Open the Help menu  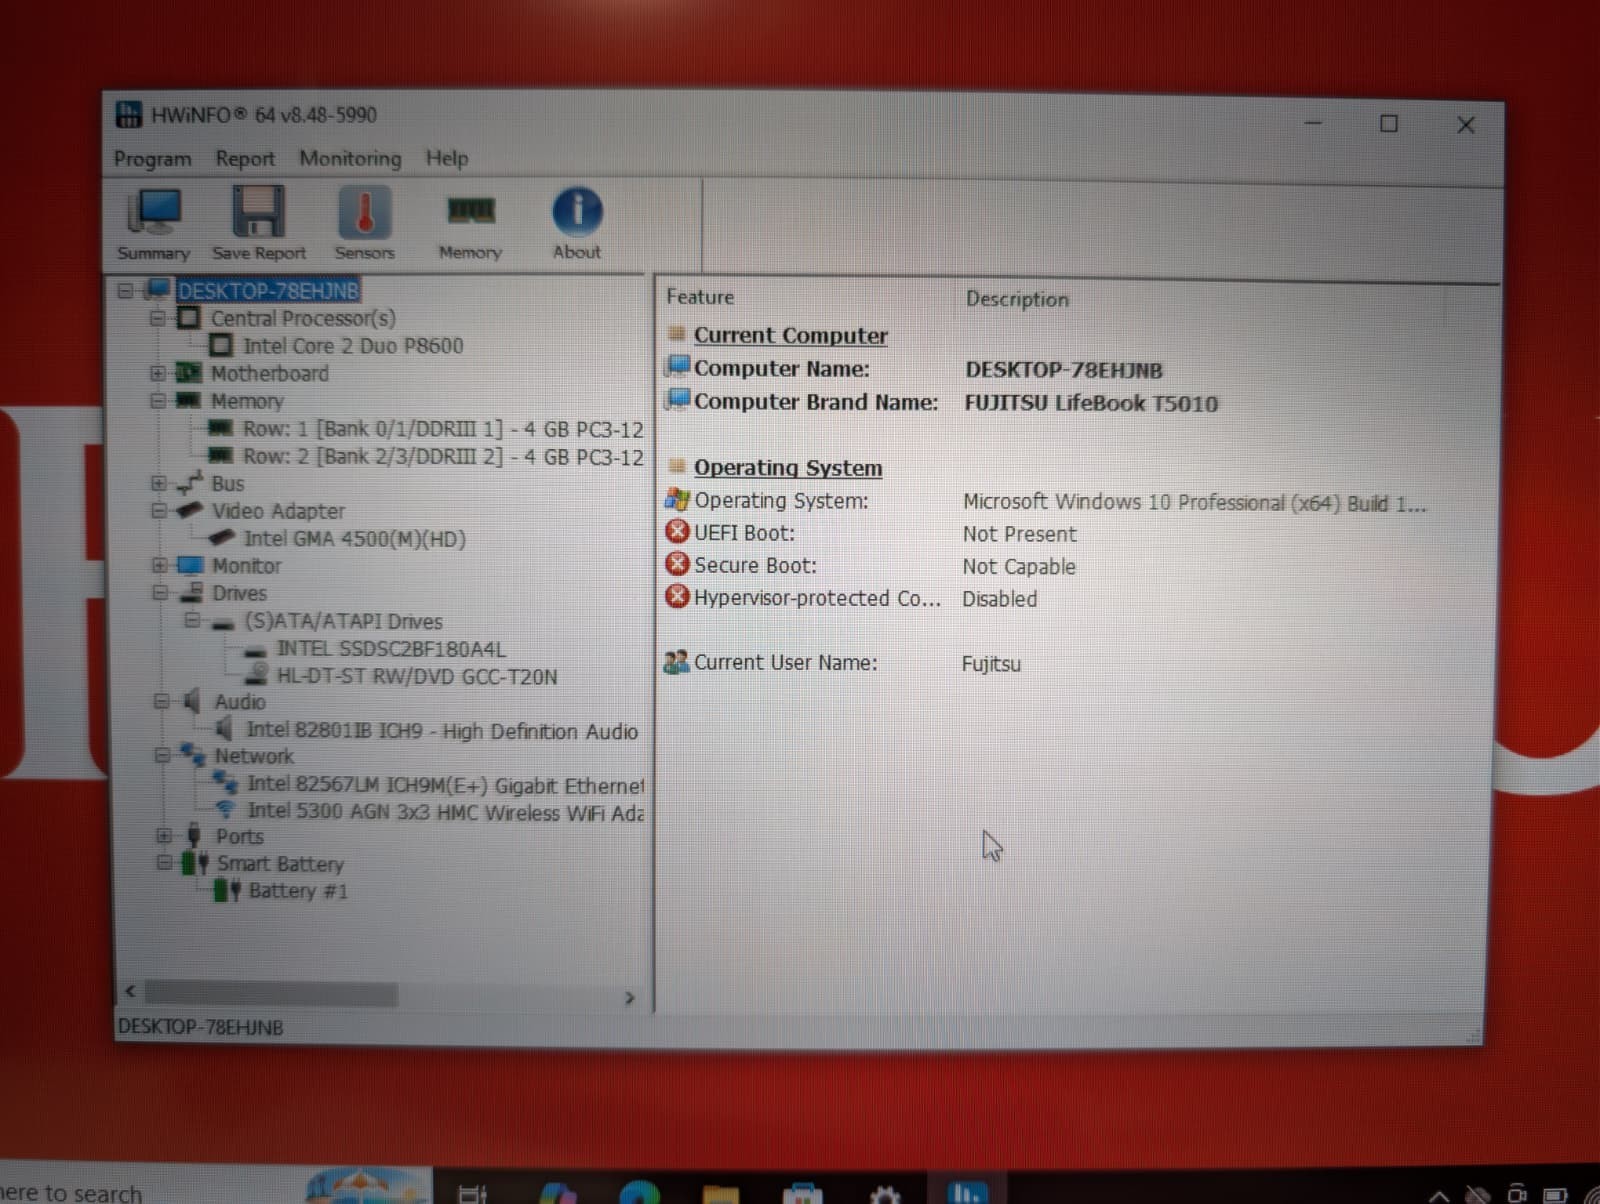click(447, 158)
